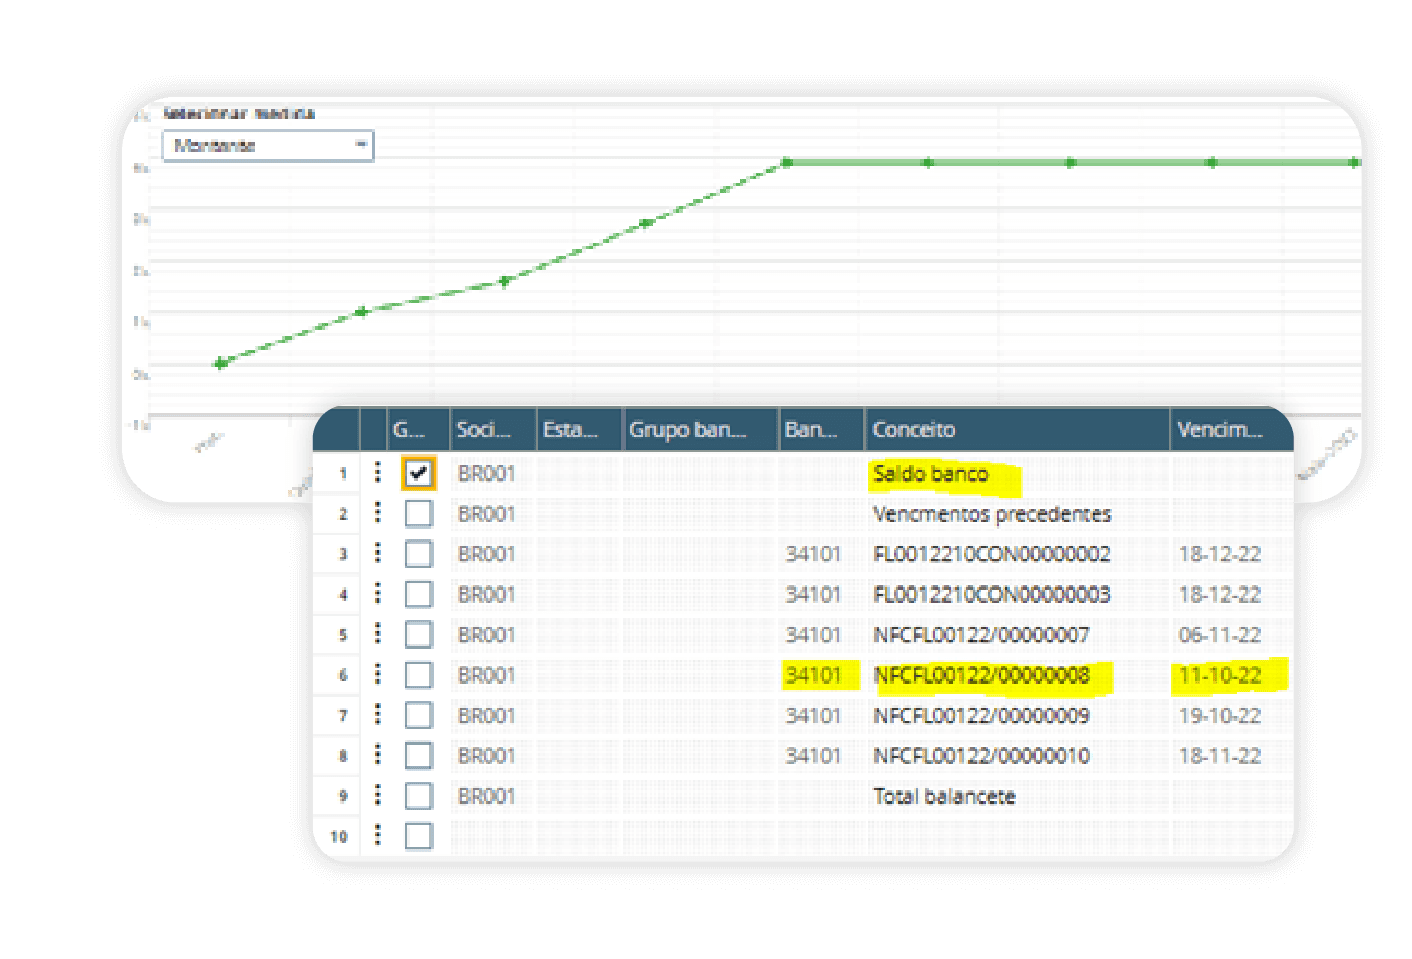Check the Vencimentos precedentes row checkbox
Image resolution: width=1412 pixels, height=959 pixels.
pos(418,514)
